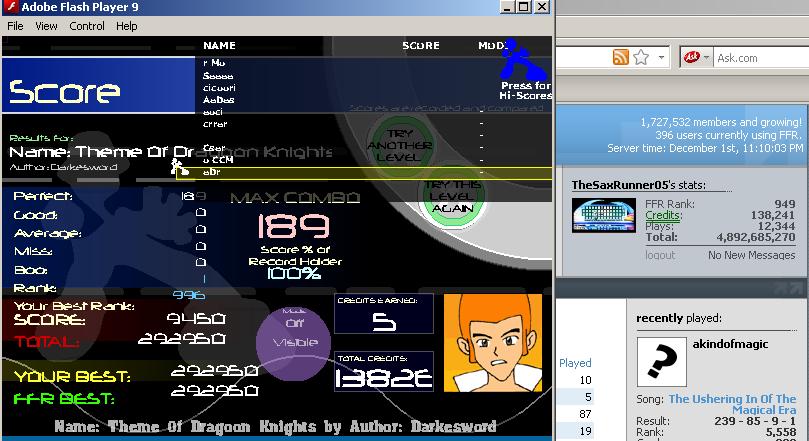Expand the search engine selector arrow
809x441 pixels.
[706, 57]
